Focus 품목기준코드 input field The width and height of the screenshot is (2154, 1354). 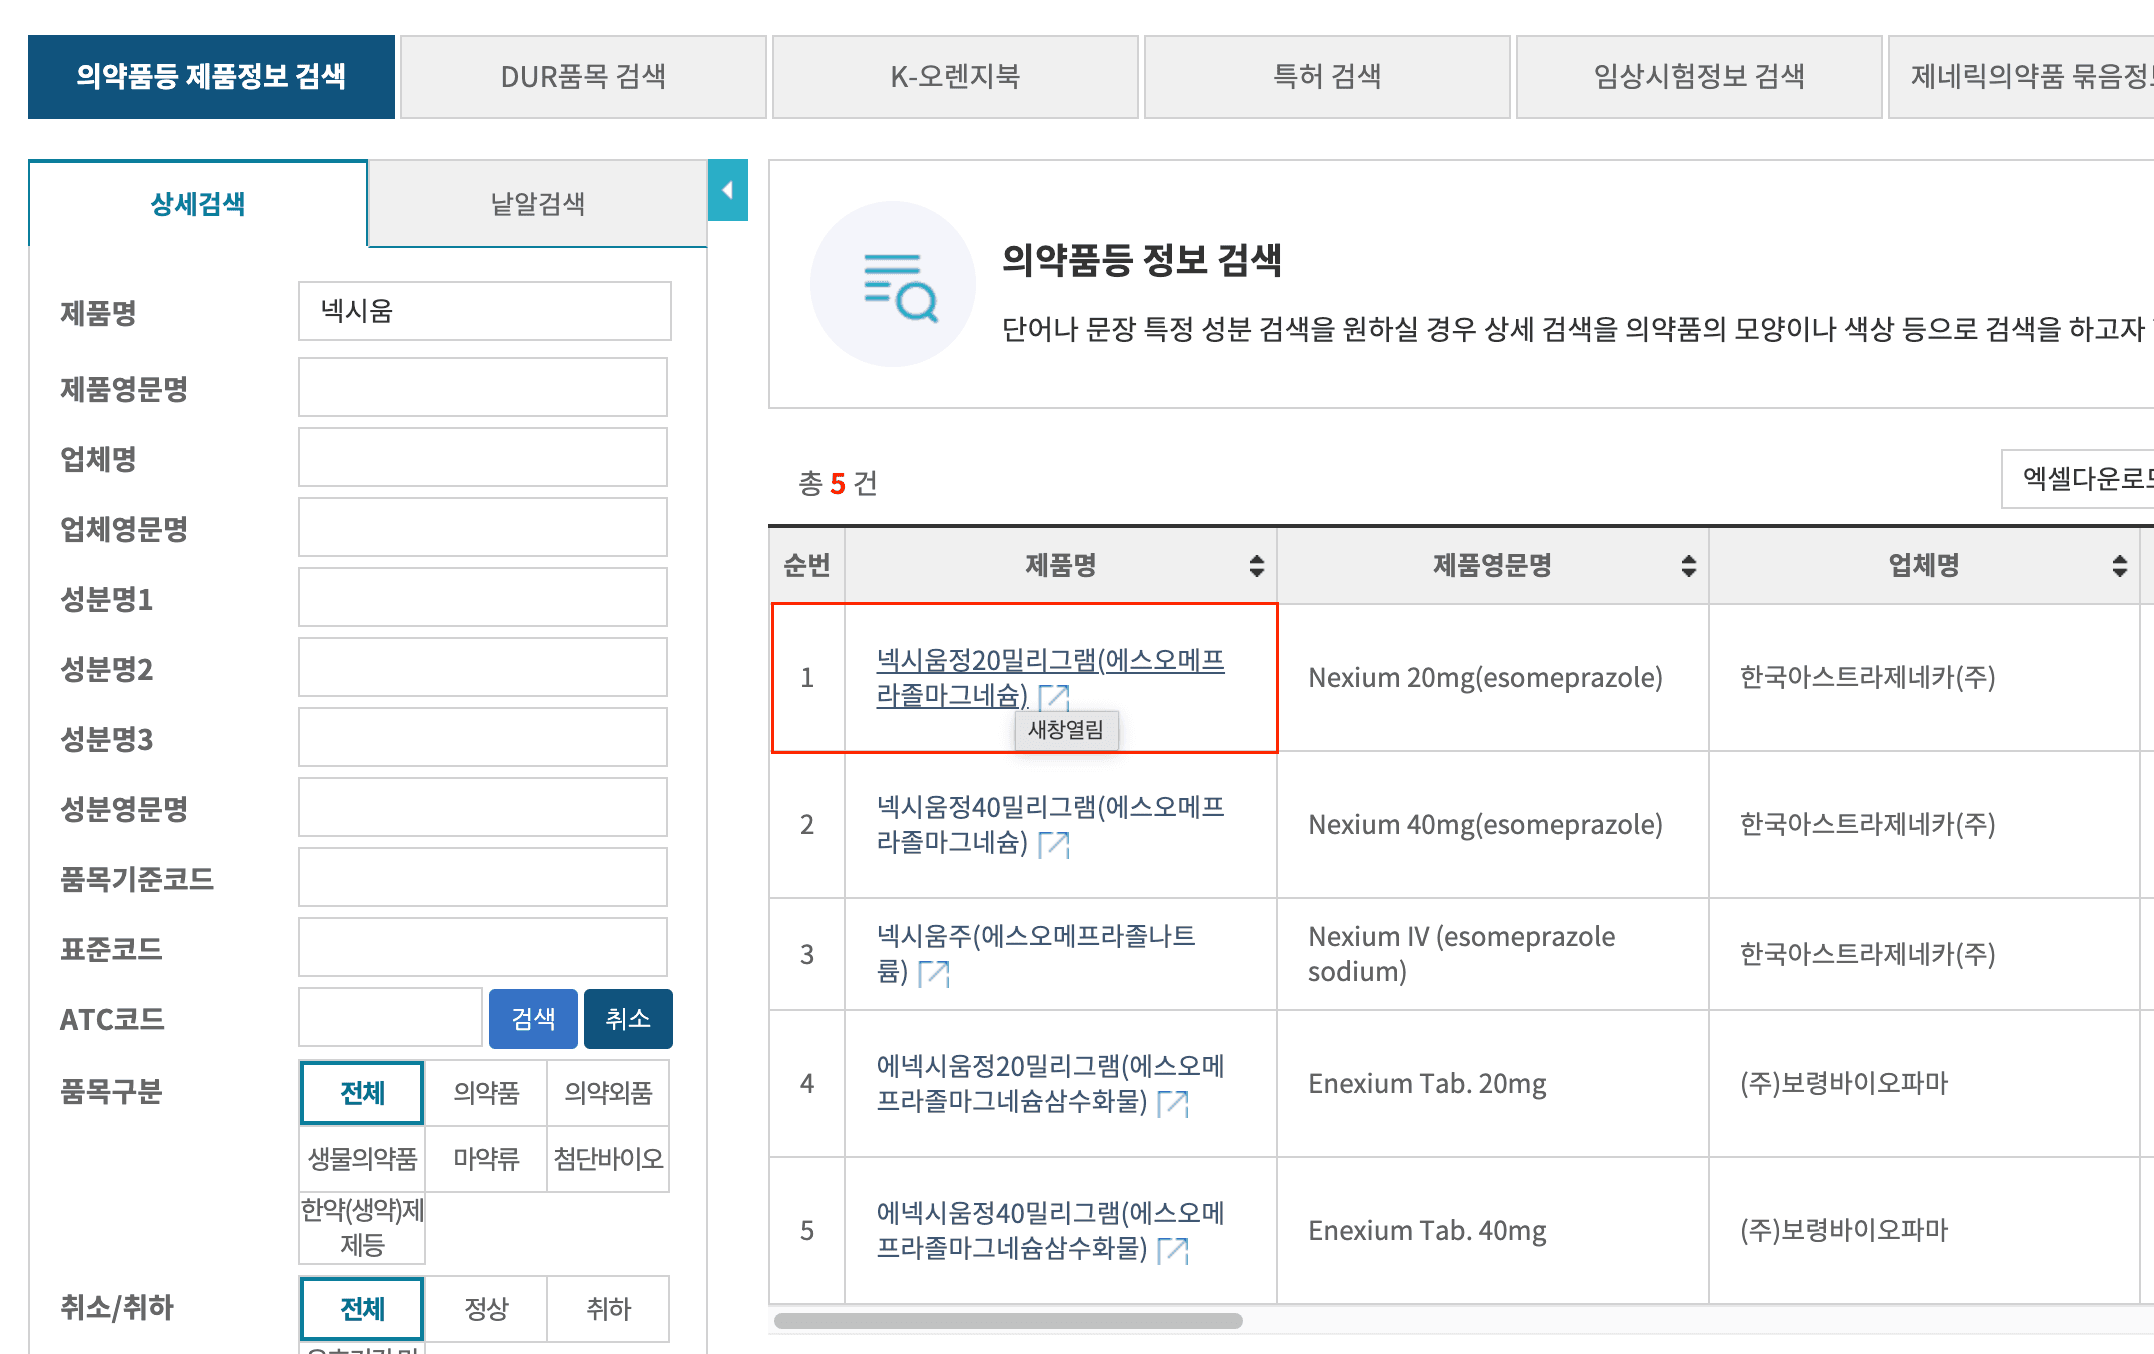(483, 877)
